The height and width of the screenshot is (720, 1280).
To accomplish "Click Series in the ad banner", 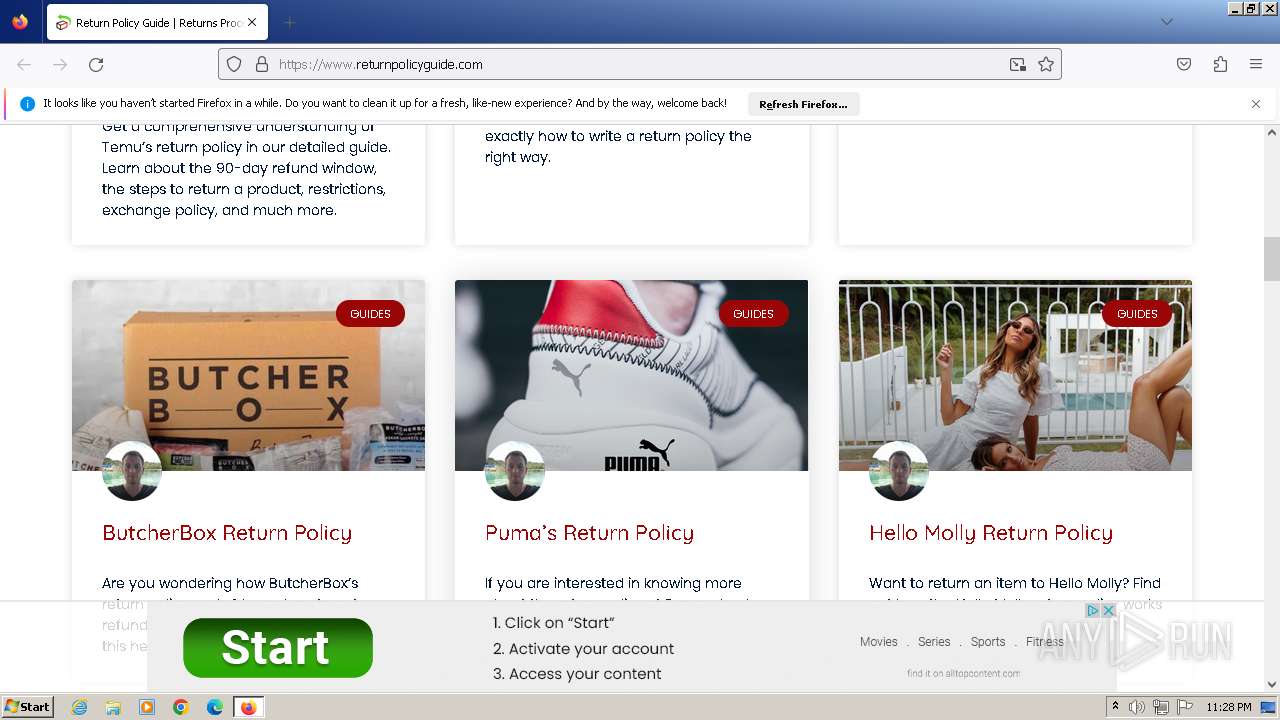I will click(x=934, y=642).
